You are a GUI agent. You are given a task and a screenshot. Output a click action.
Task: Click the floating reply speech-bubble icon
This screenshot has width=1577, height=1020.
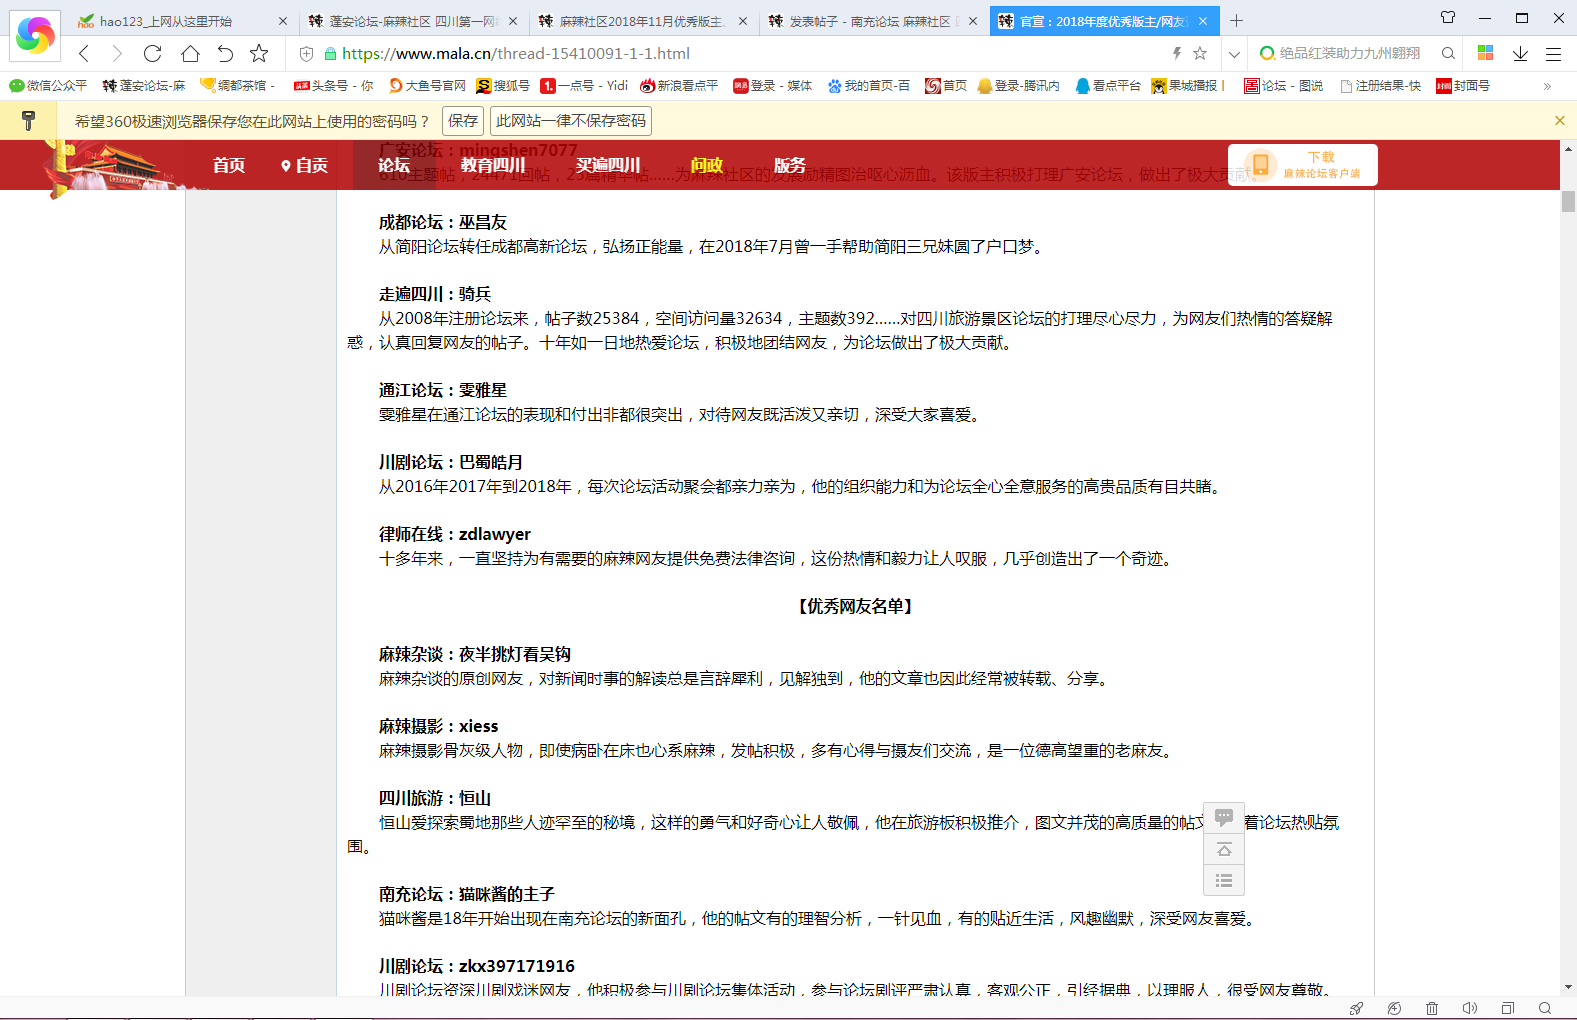1223,818
